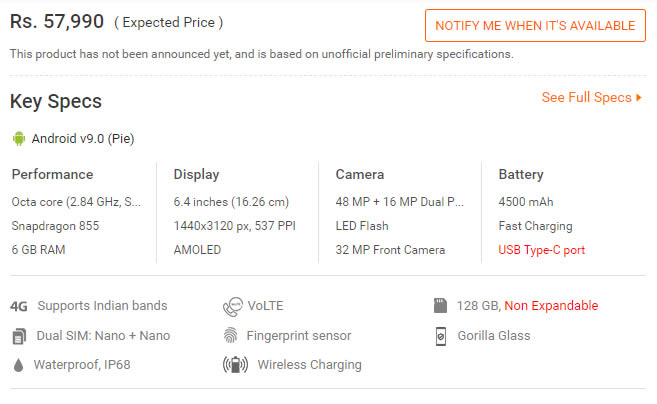Click the 4G network icon
The height and width of the screenshot is (404, 657).
tap(19, 306)
